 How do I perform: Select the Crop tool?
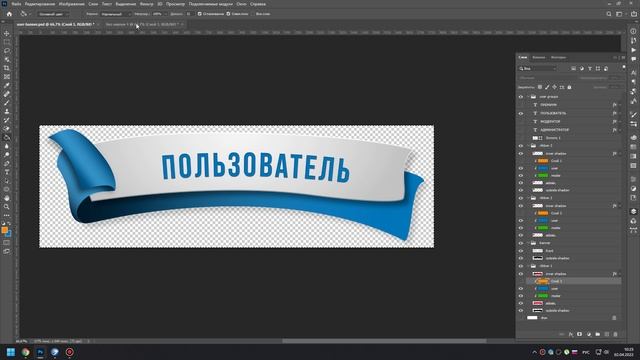[7, 68]
